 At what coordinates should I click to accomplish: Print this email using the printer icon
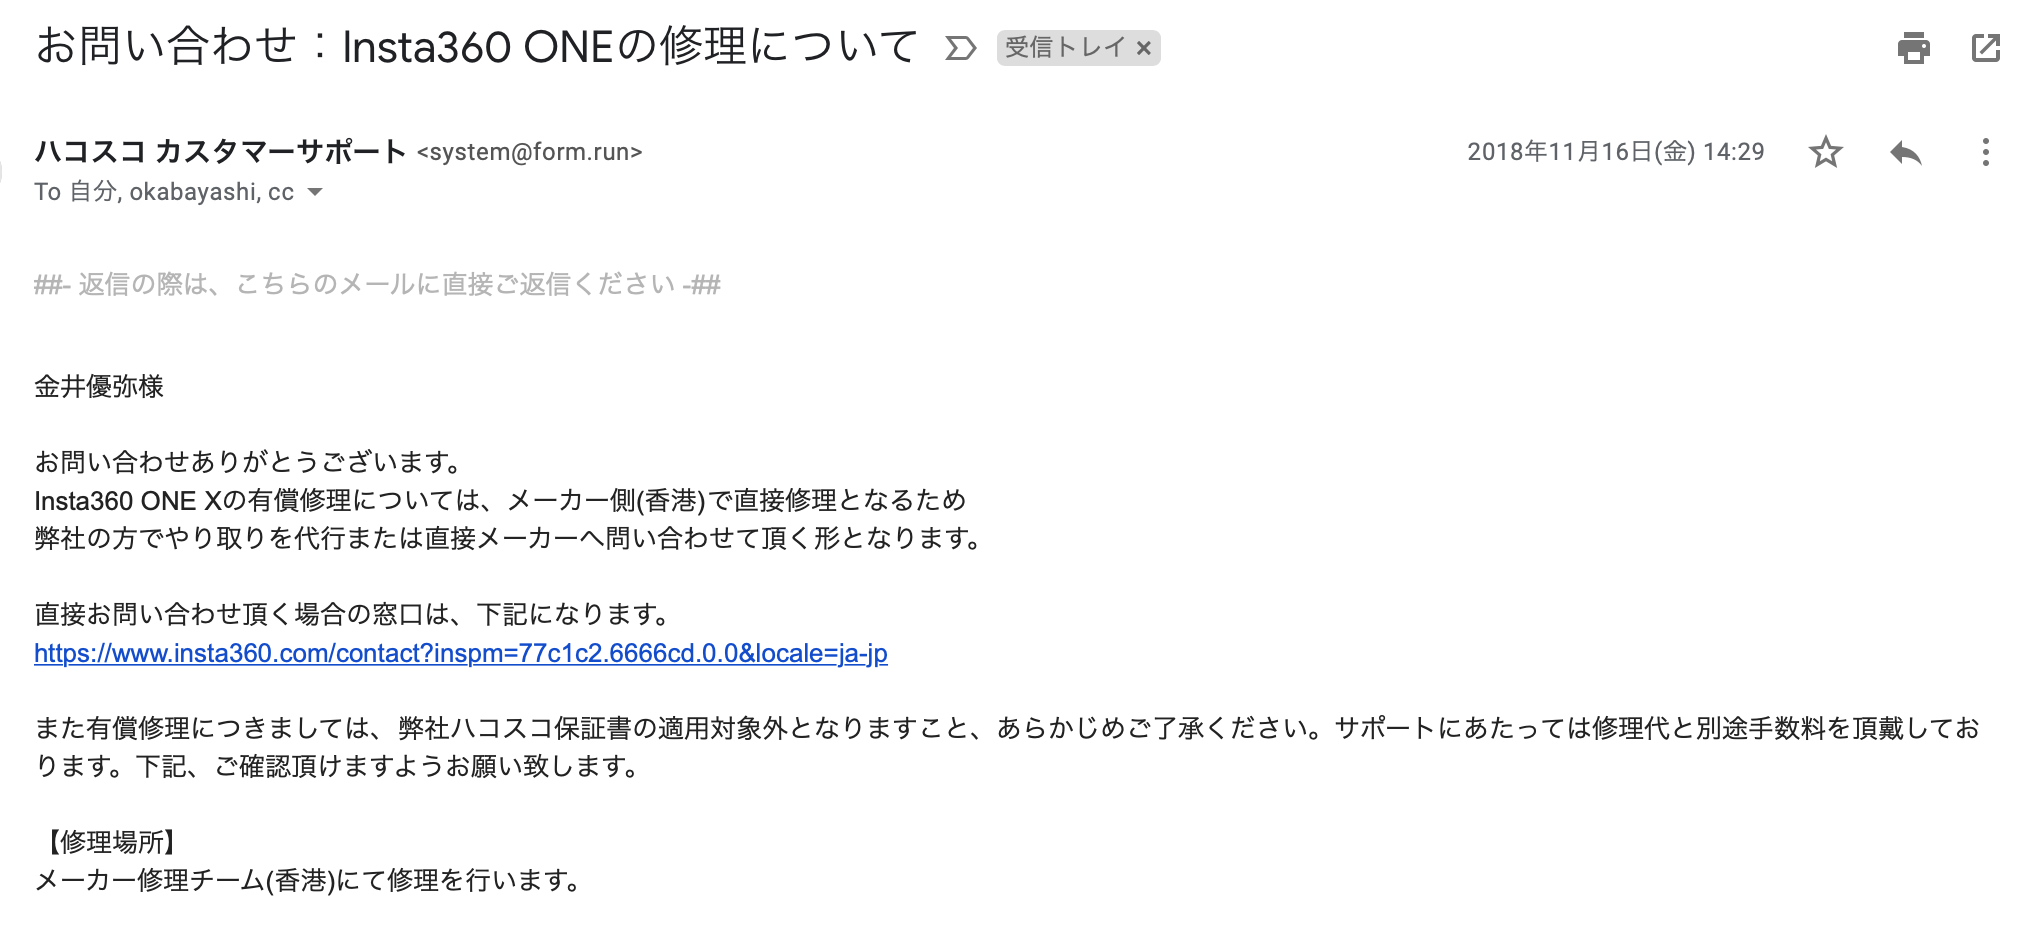(1913, 47)
